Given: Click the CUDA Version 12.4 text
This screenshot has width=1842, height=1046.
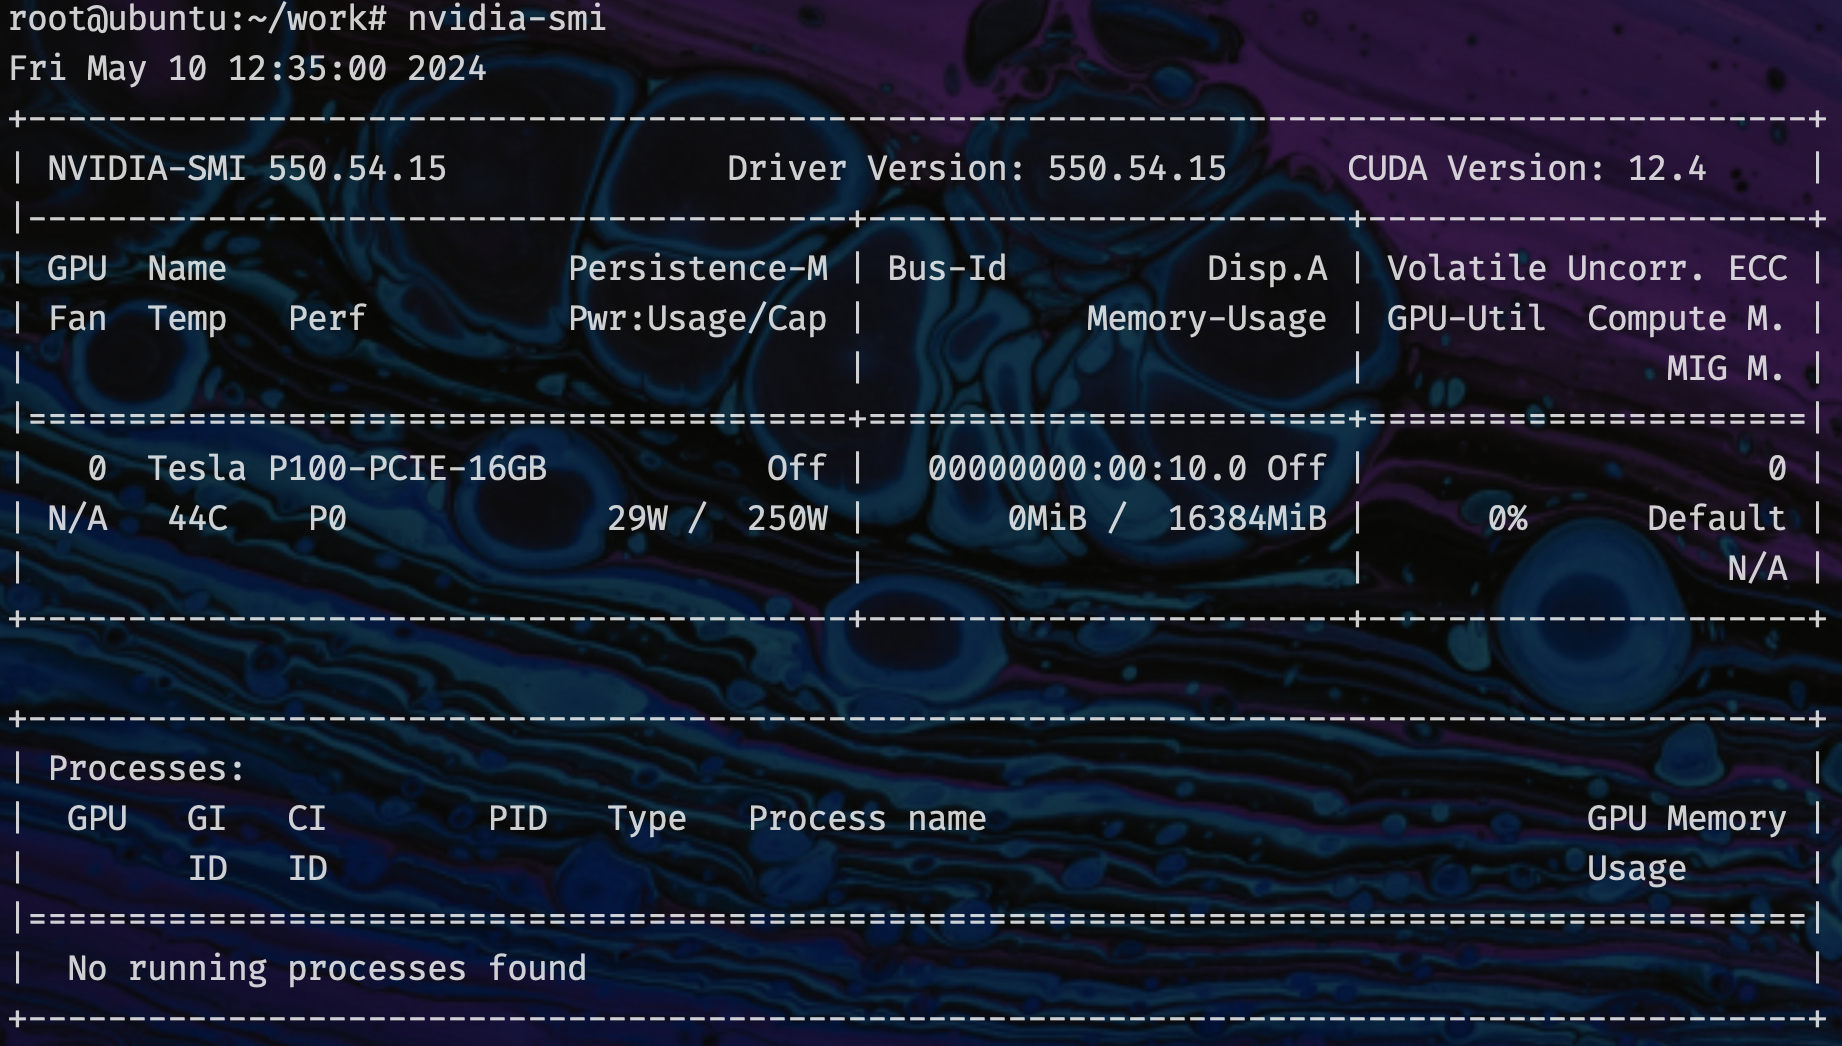Looking at the screenshot, I should pos(1526,168).
